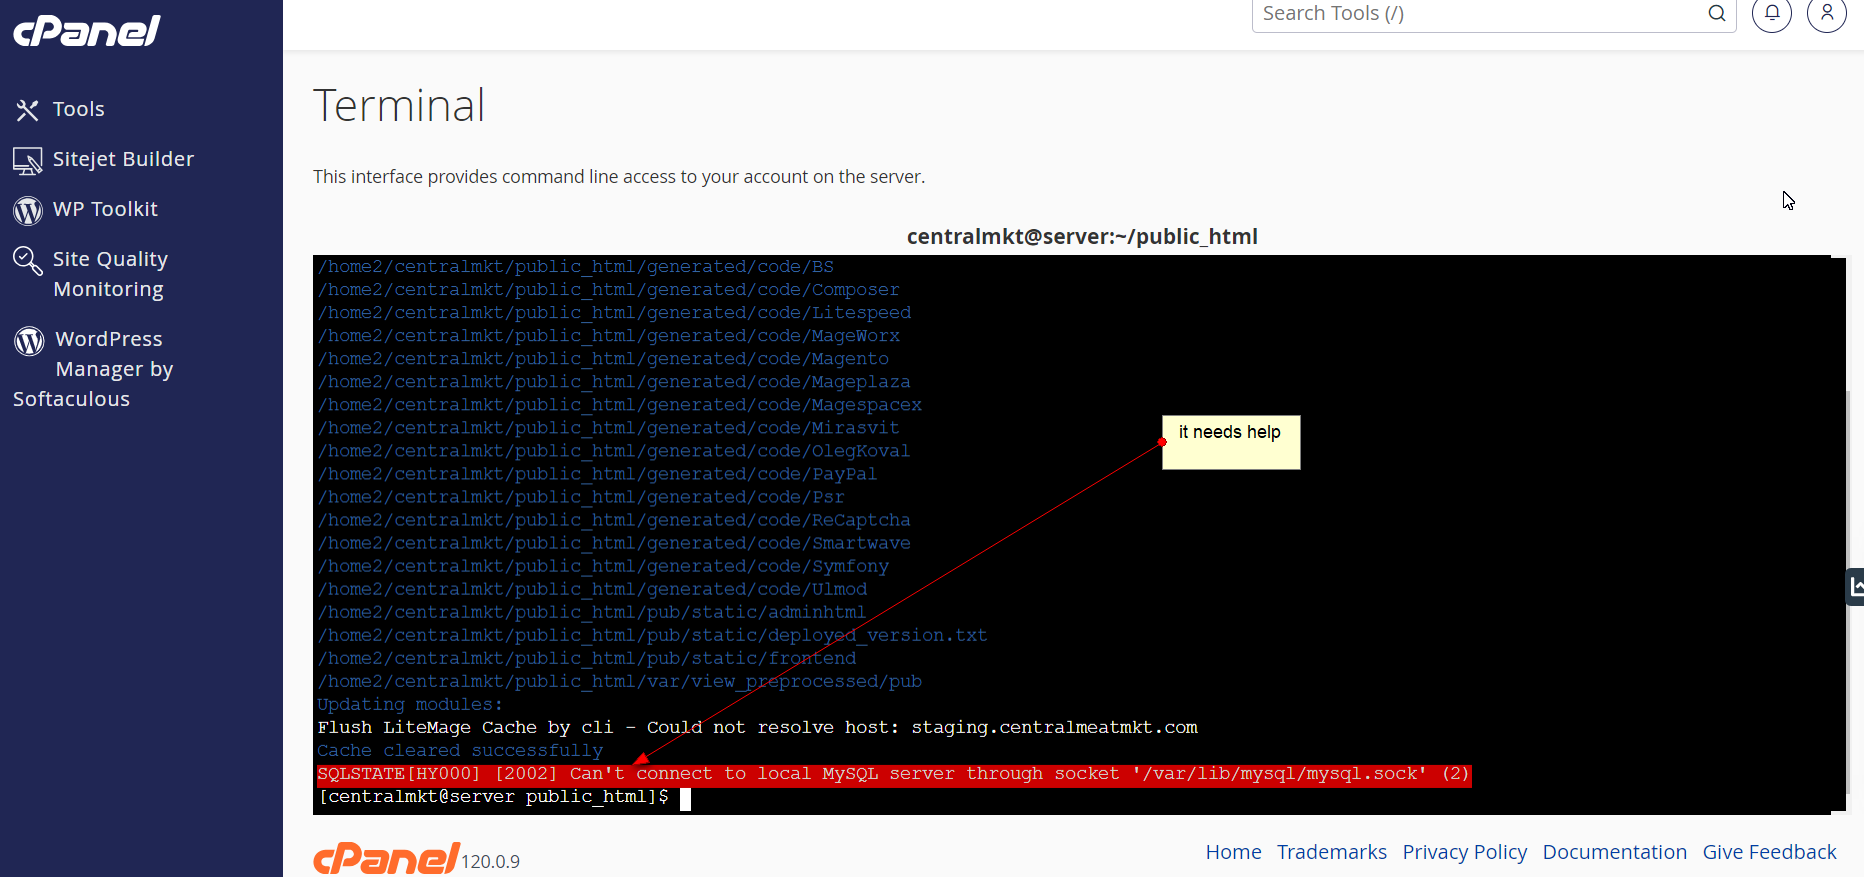This screenshot has width=1864, height=877.
Task: Click the generated/code/Psr path line
Action: (x=581, y=498)
